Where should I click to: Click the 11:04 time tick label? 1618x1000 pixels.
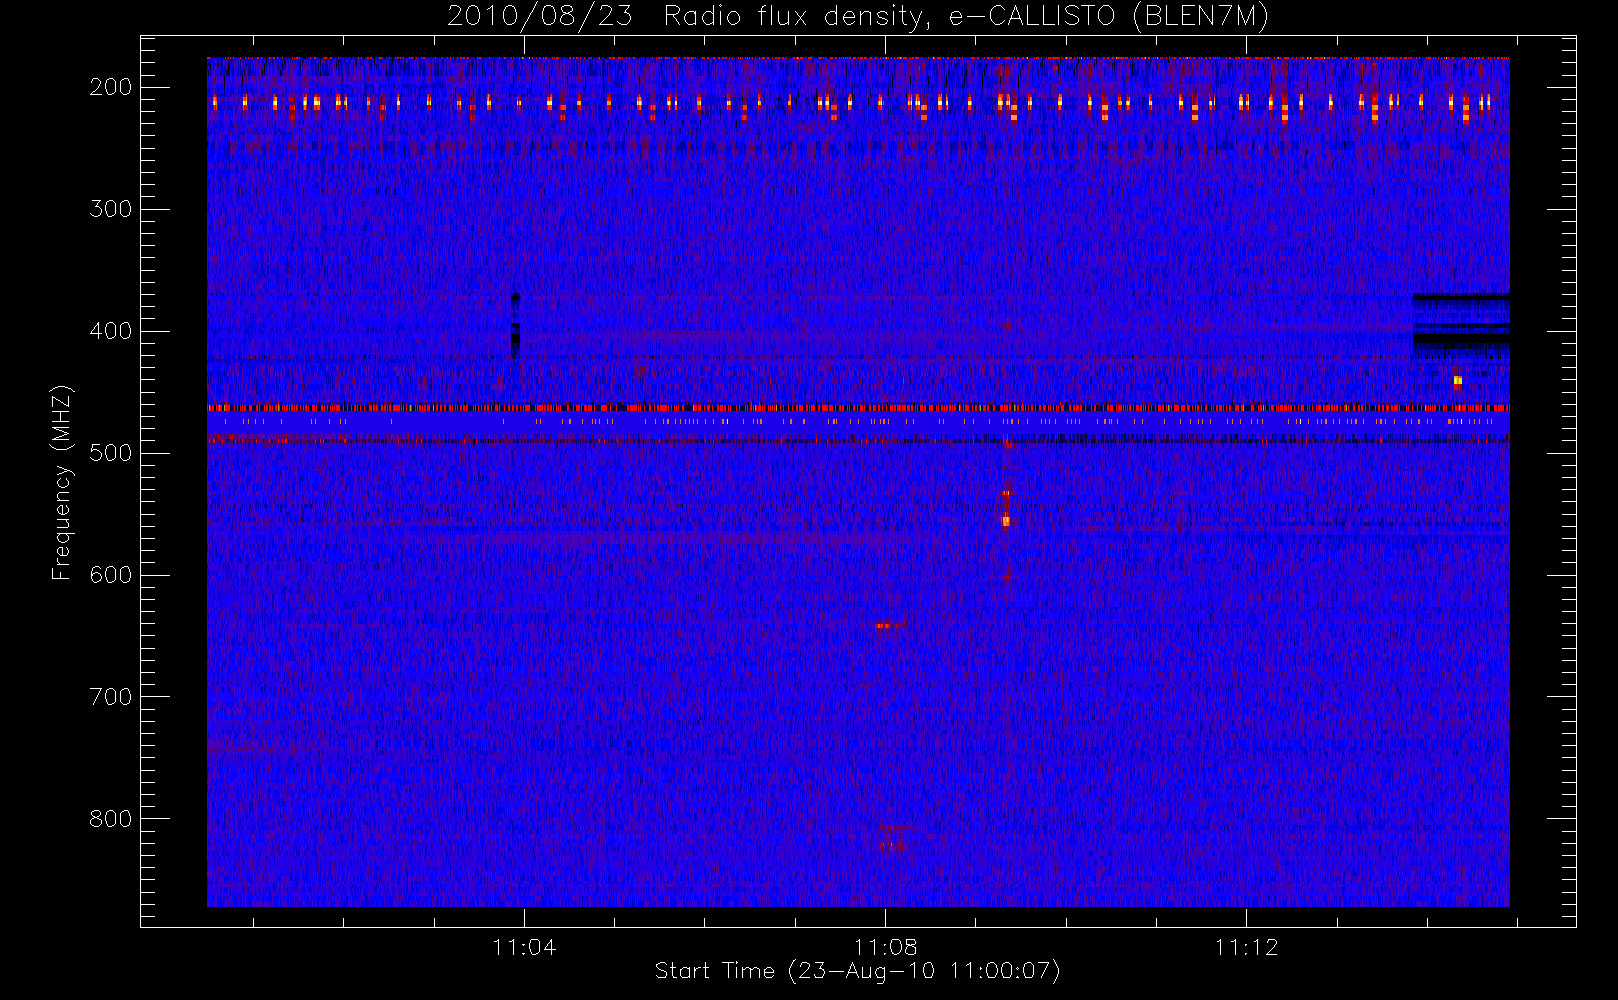[524, 947]
